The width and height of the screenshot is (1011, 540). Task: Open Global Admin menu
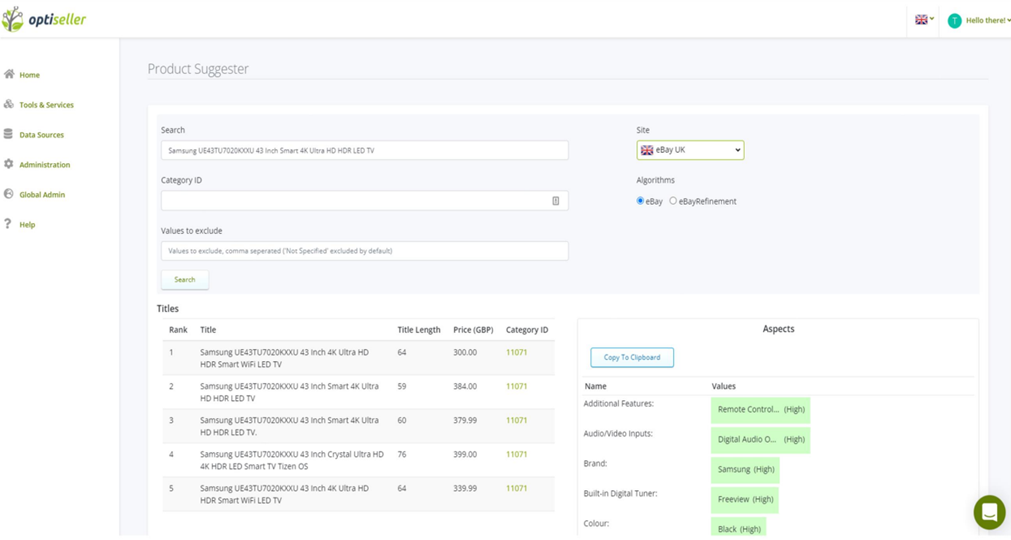pyautogui.click(x=42, y=195)
